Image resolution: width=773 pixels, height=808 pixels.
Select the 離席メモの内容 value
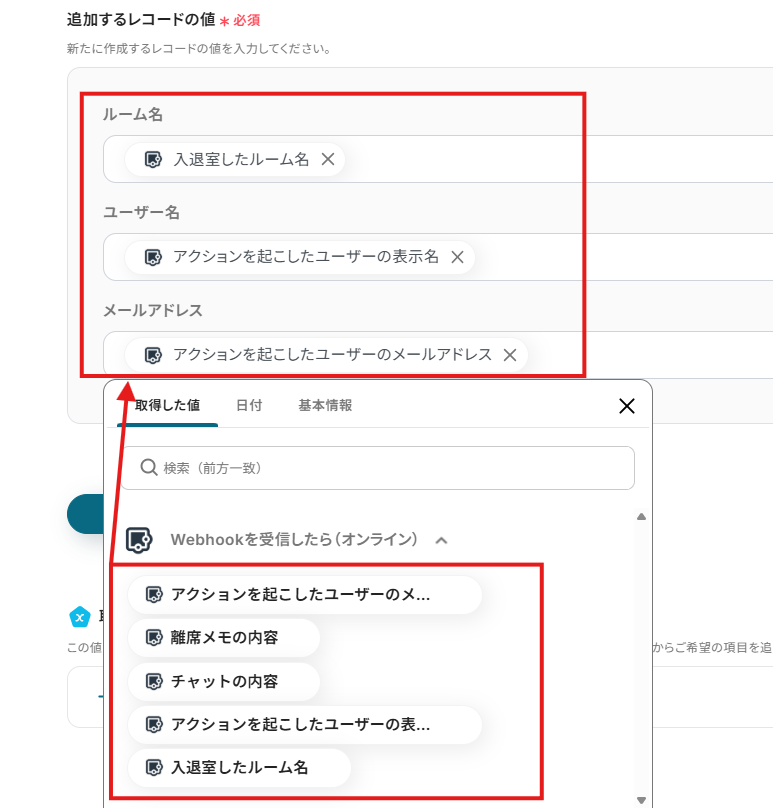point(224,638)
